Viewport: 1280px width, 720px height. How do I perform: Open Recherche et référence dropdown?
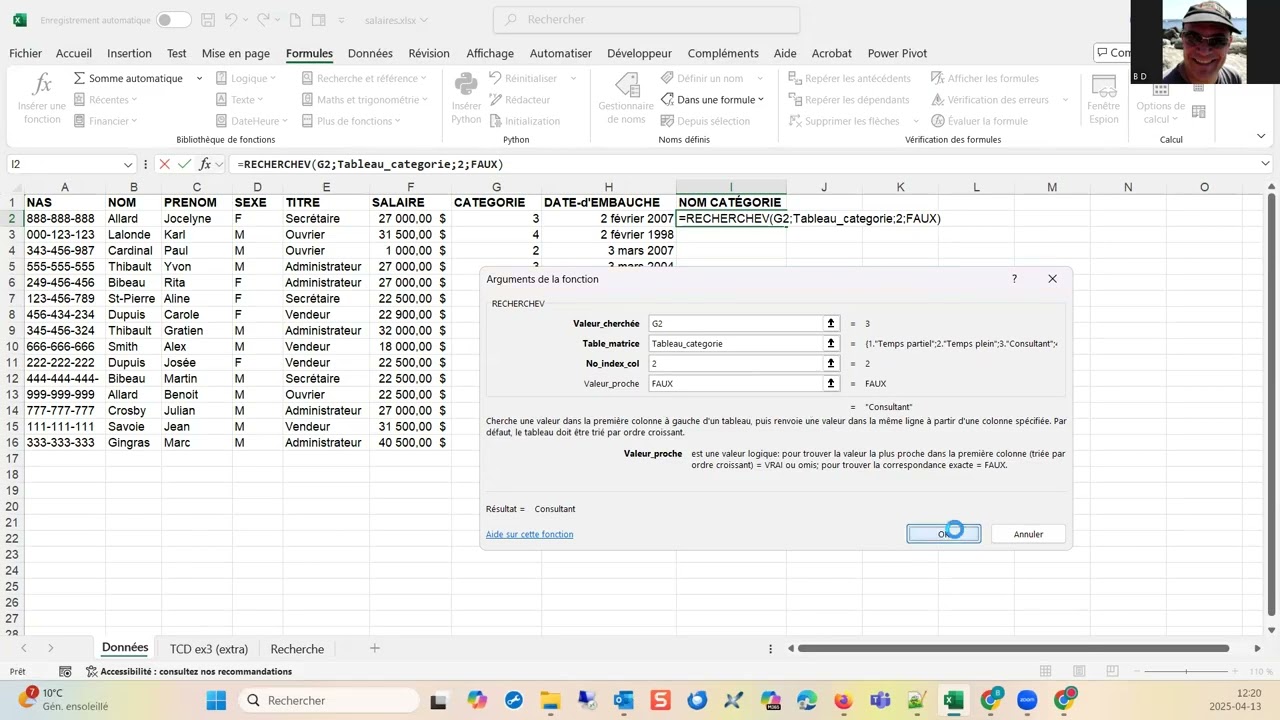[x=364, y=78]
